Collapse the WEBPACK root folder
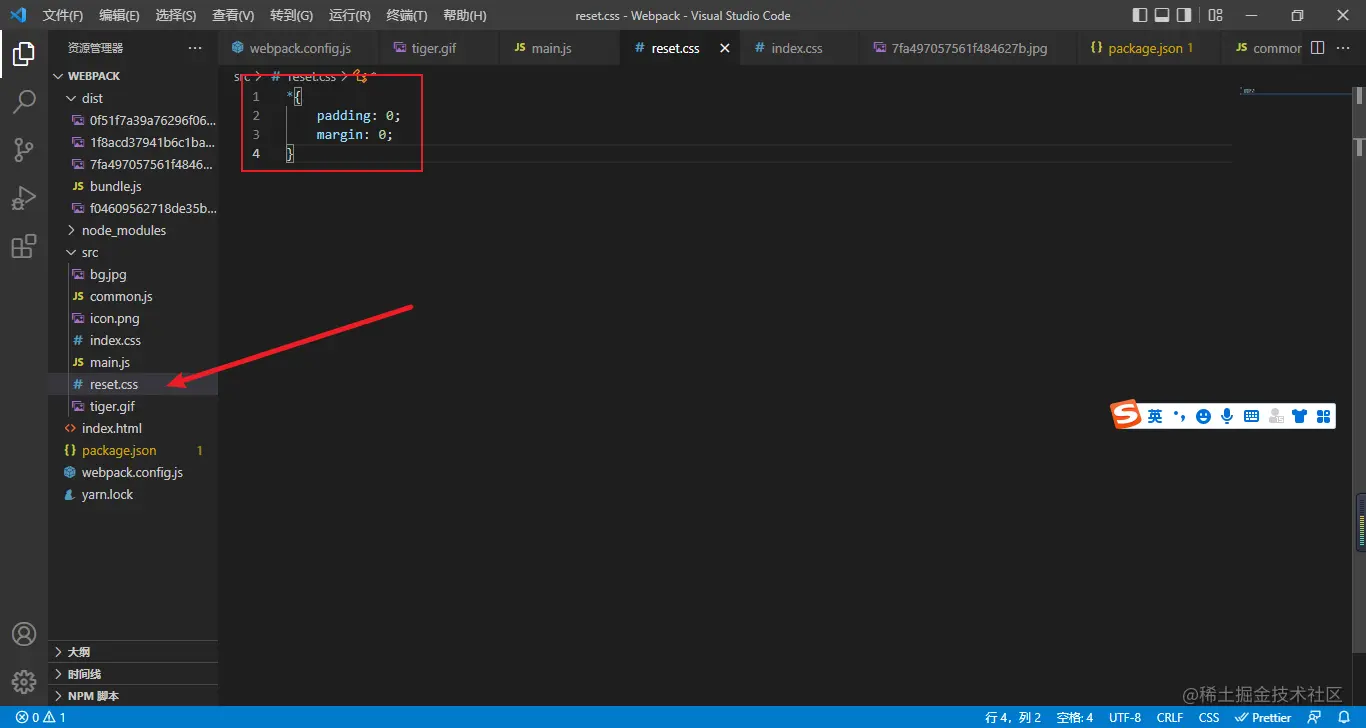This screenshot has height=728, width=1366. (133, 76)
